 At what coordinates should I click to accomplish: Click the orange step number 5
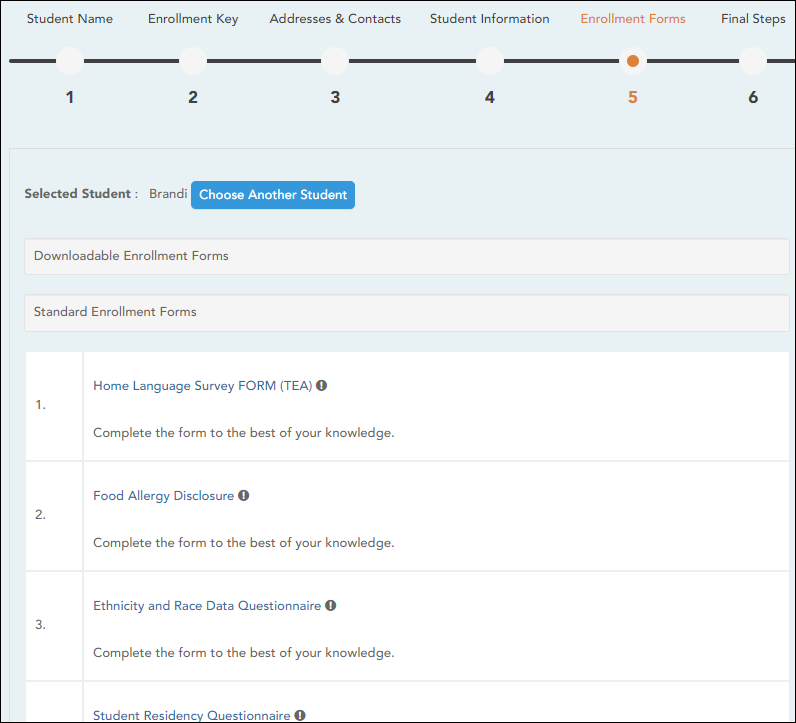[x=633, y=97]
